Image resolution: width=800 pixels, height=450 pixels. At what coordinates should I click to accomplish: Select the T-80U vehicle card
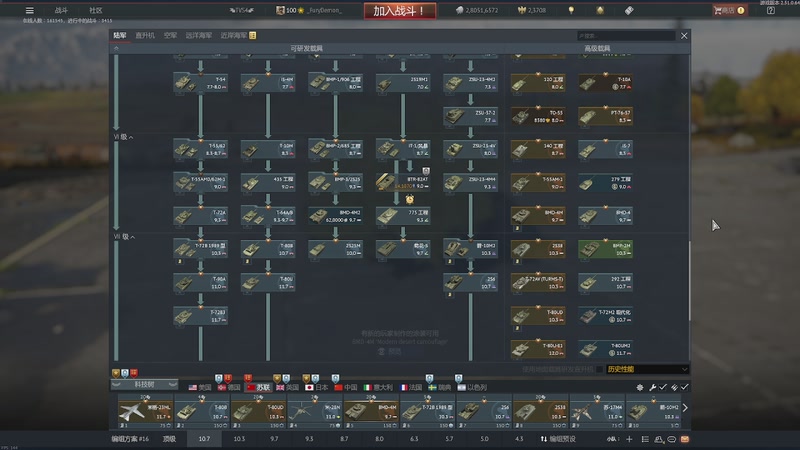click(268, 282)
